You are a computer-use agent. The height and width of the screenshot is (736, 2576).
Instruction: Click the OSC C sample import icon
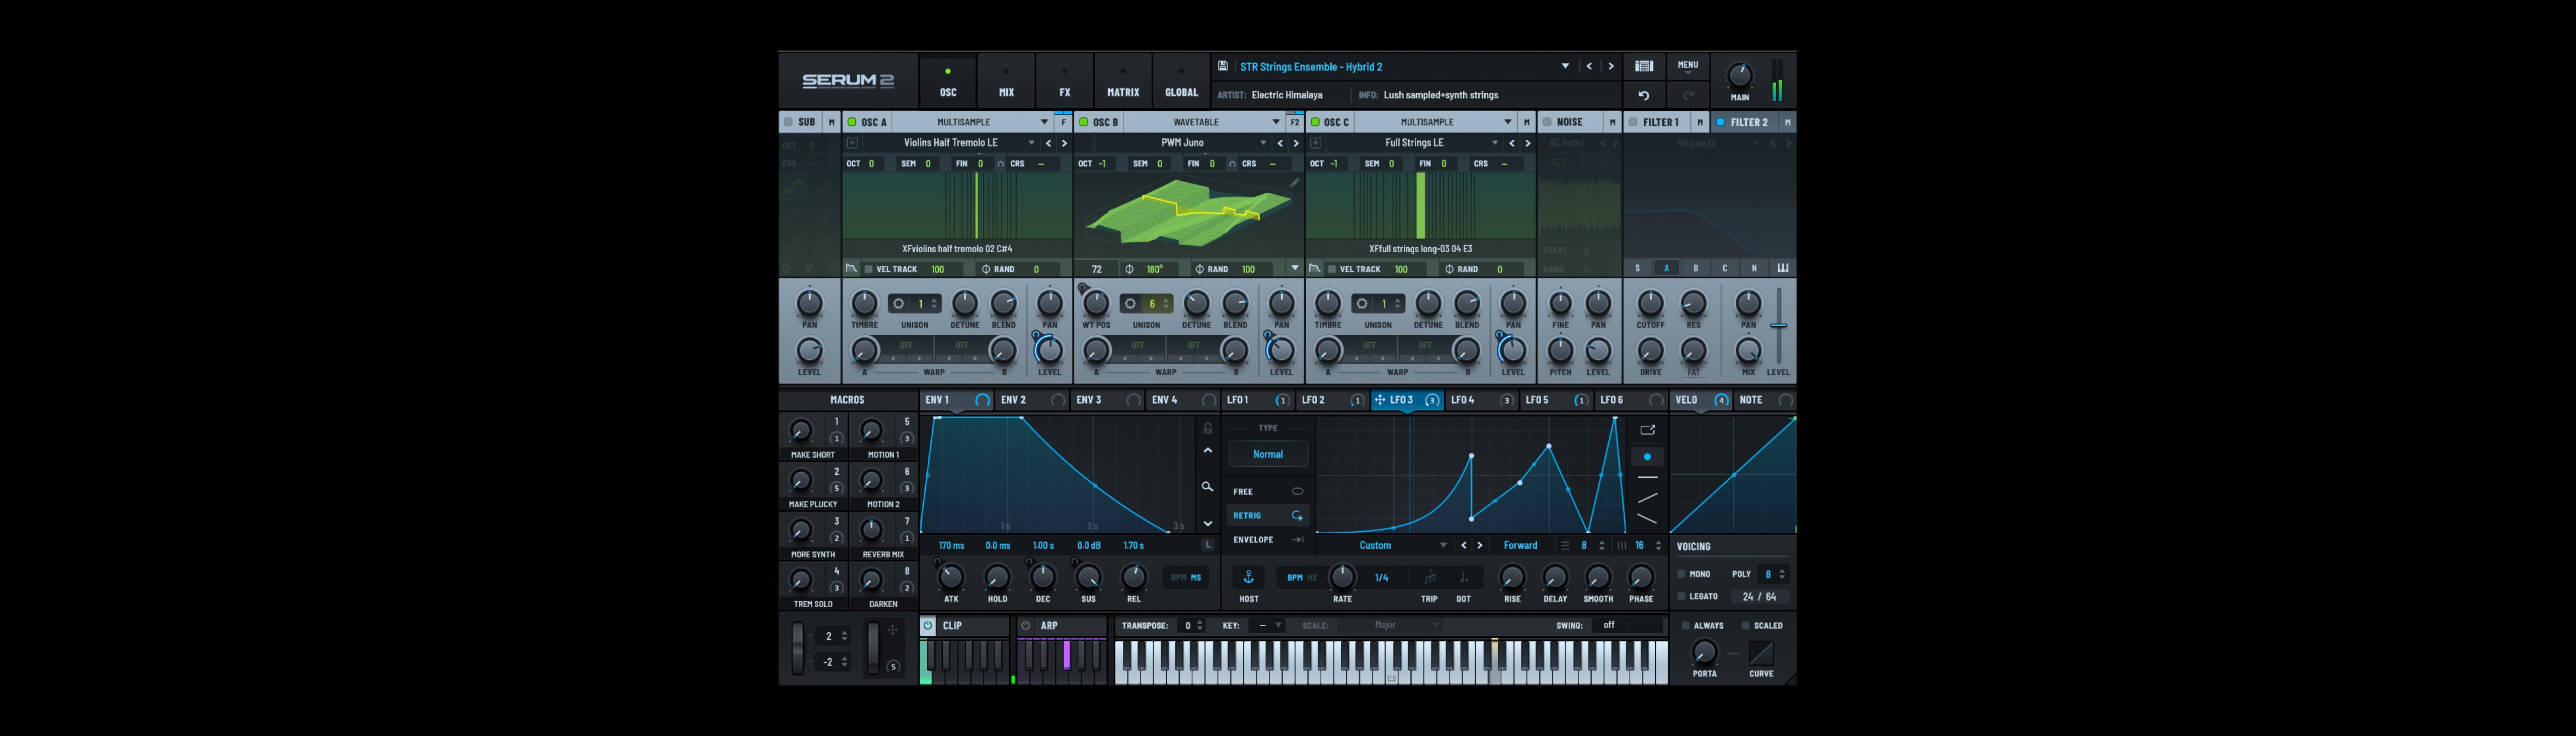click(1316, 143)
